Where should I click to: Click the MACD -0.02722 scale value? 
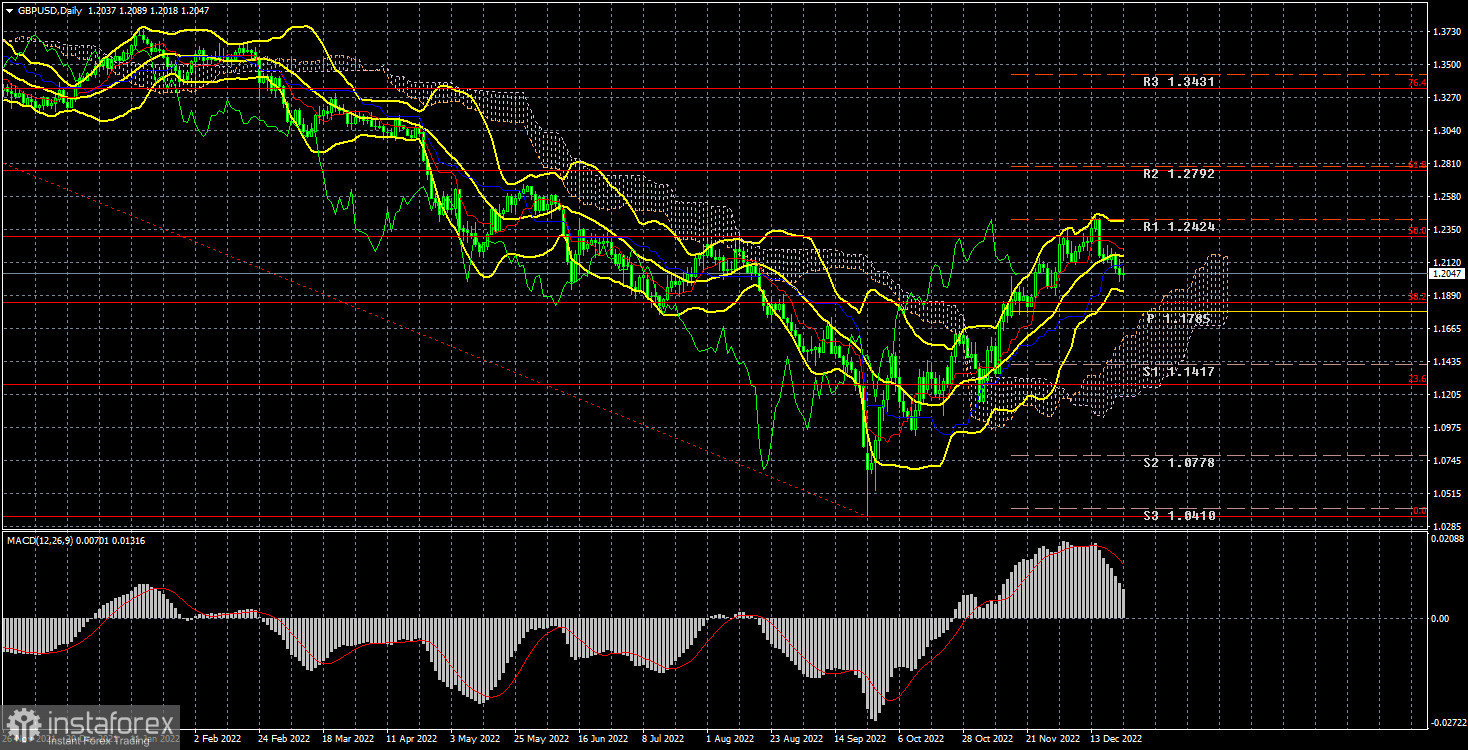[x=1447, y=720]
